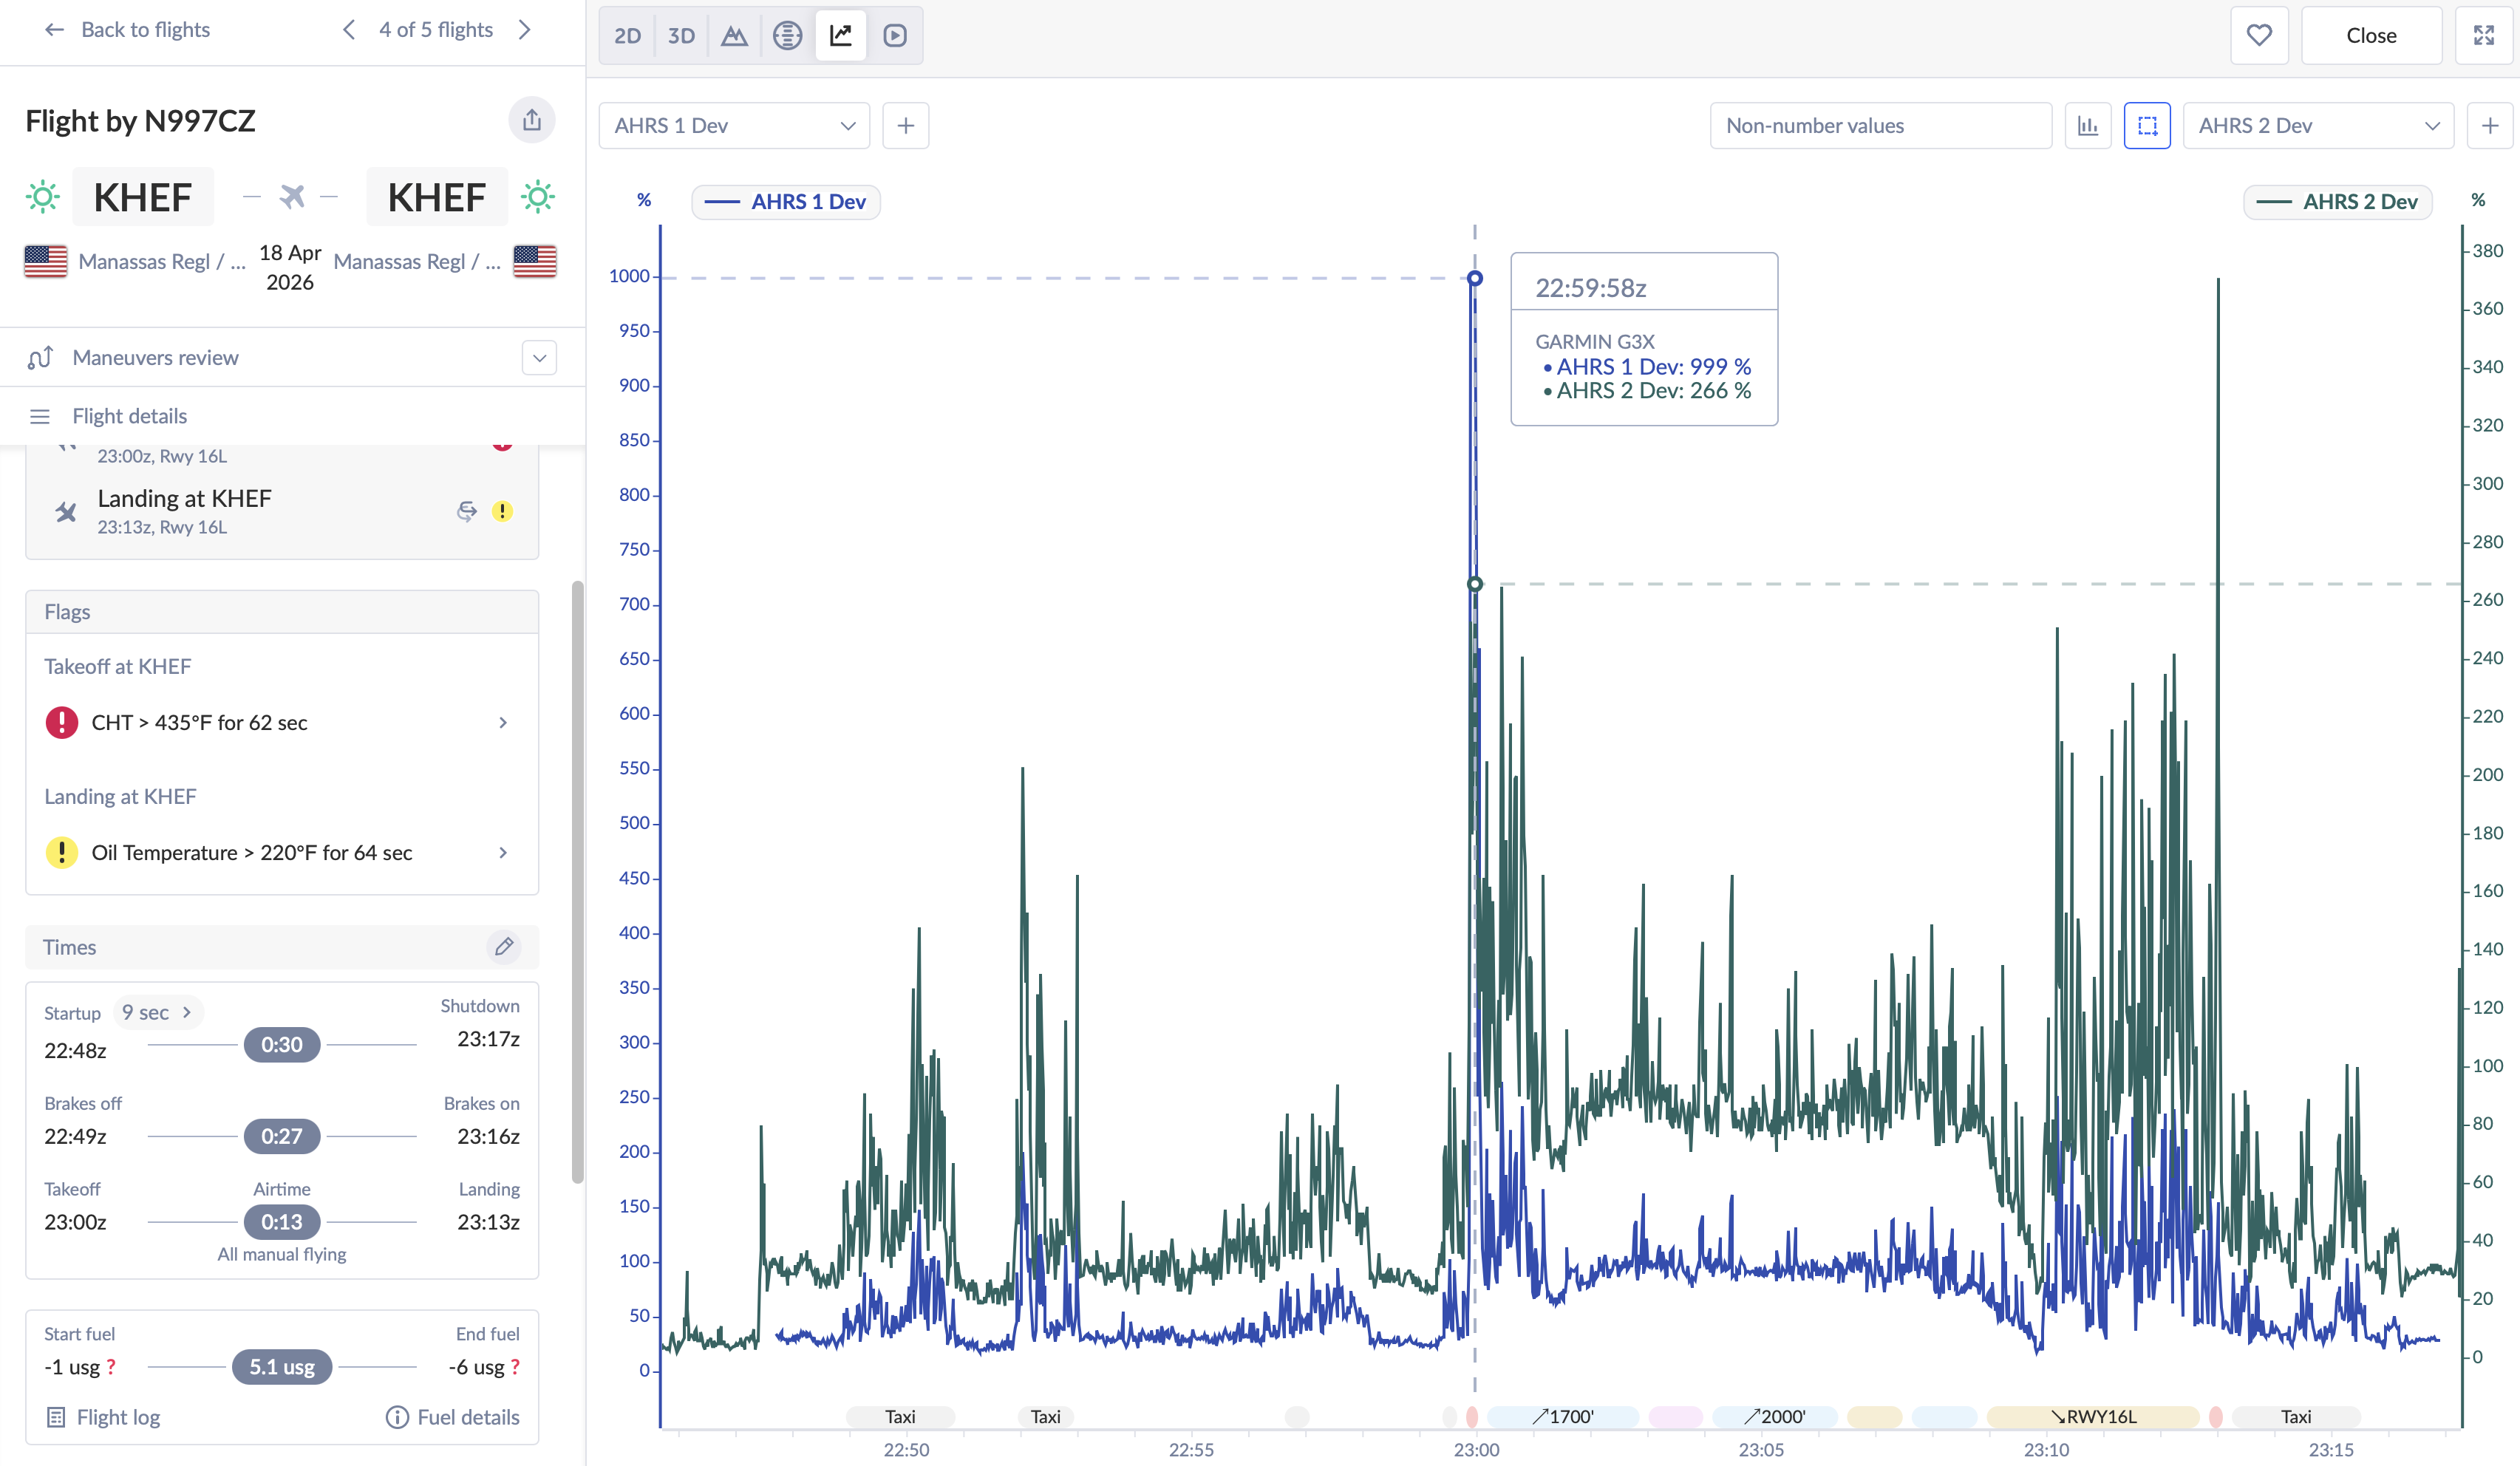The height and width of the screenshot is (1466, 2520).
Task: Click the yellow warning on Landing row
Action: pos(502,511)
